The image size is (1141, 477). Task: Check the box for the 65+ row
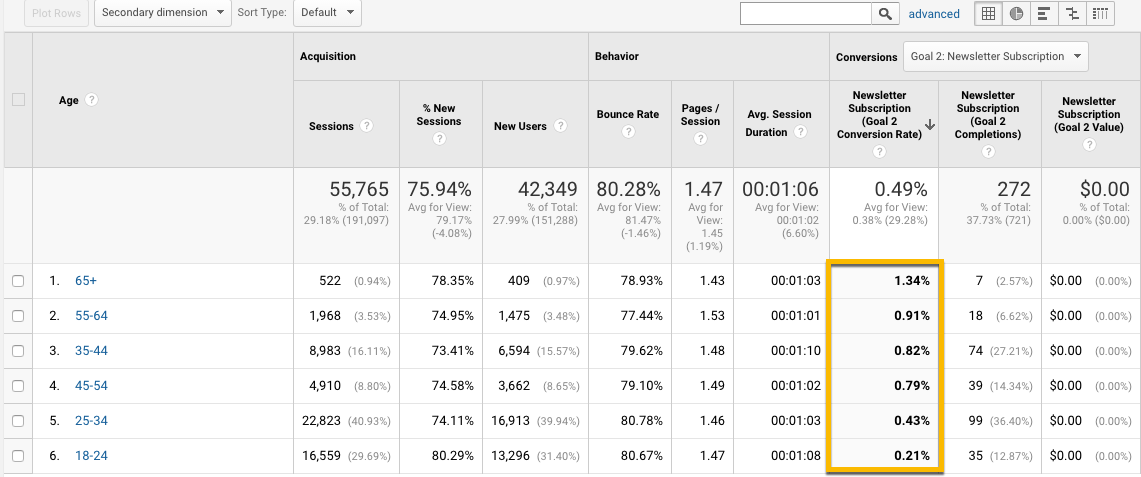coord(17,281)
